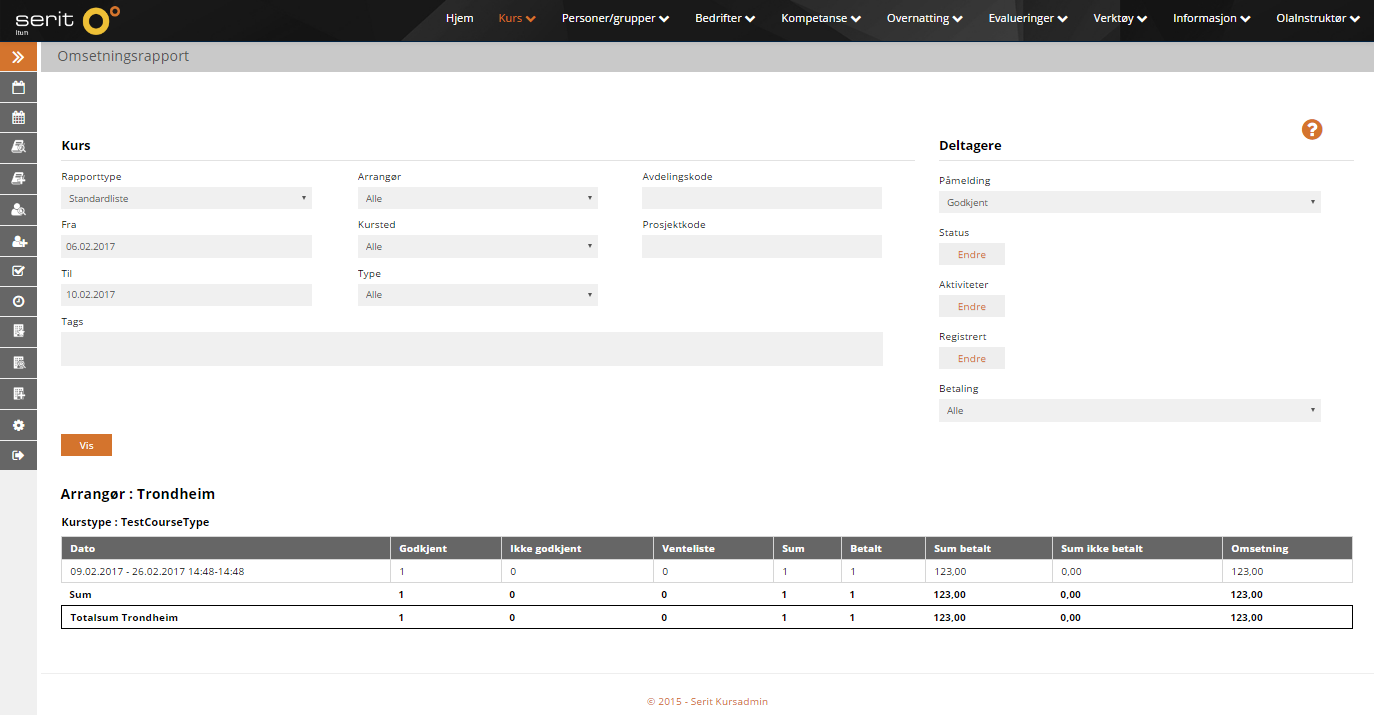
Task: Open the Betaling dropdown
Action: [1130, 410]
